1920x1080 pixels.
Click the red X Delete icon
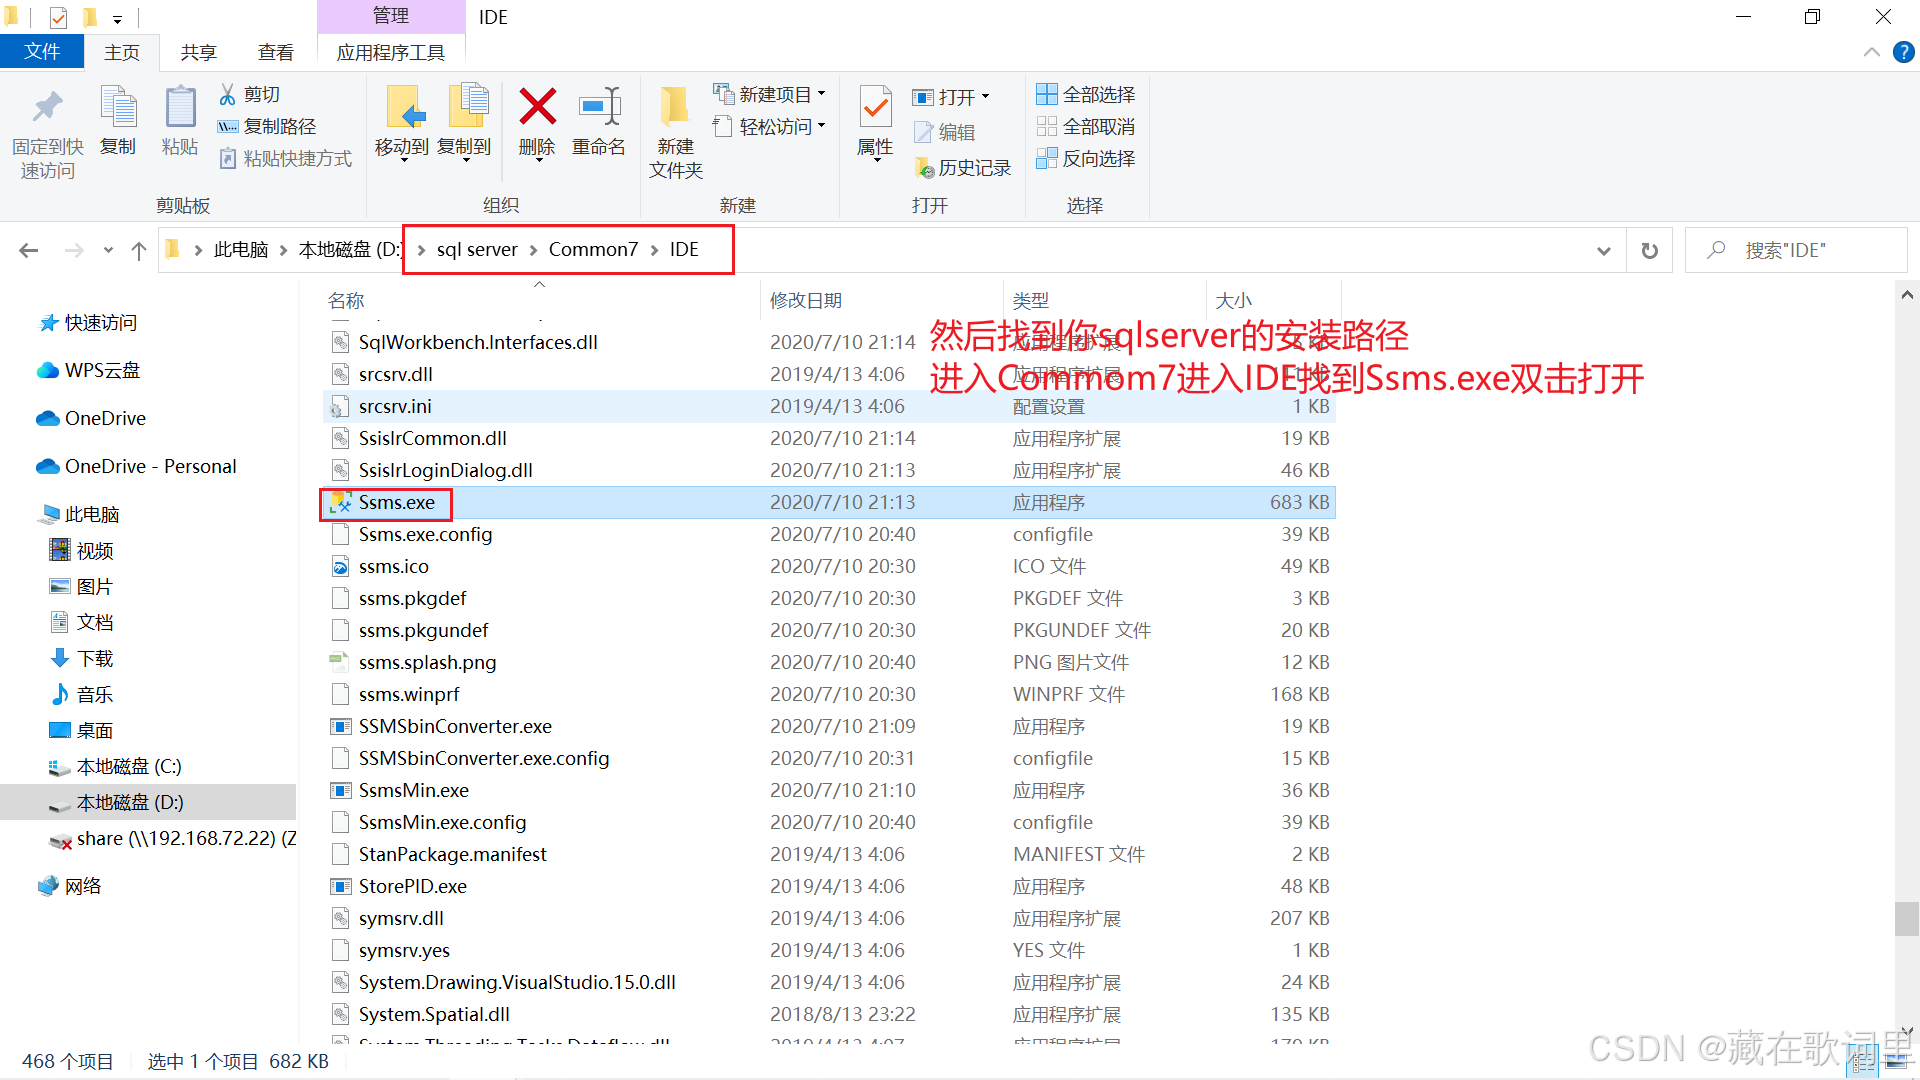[x=537, y=107]
